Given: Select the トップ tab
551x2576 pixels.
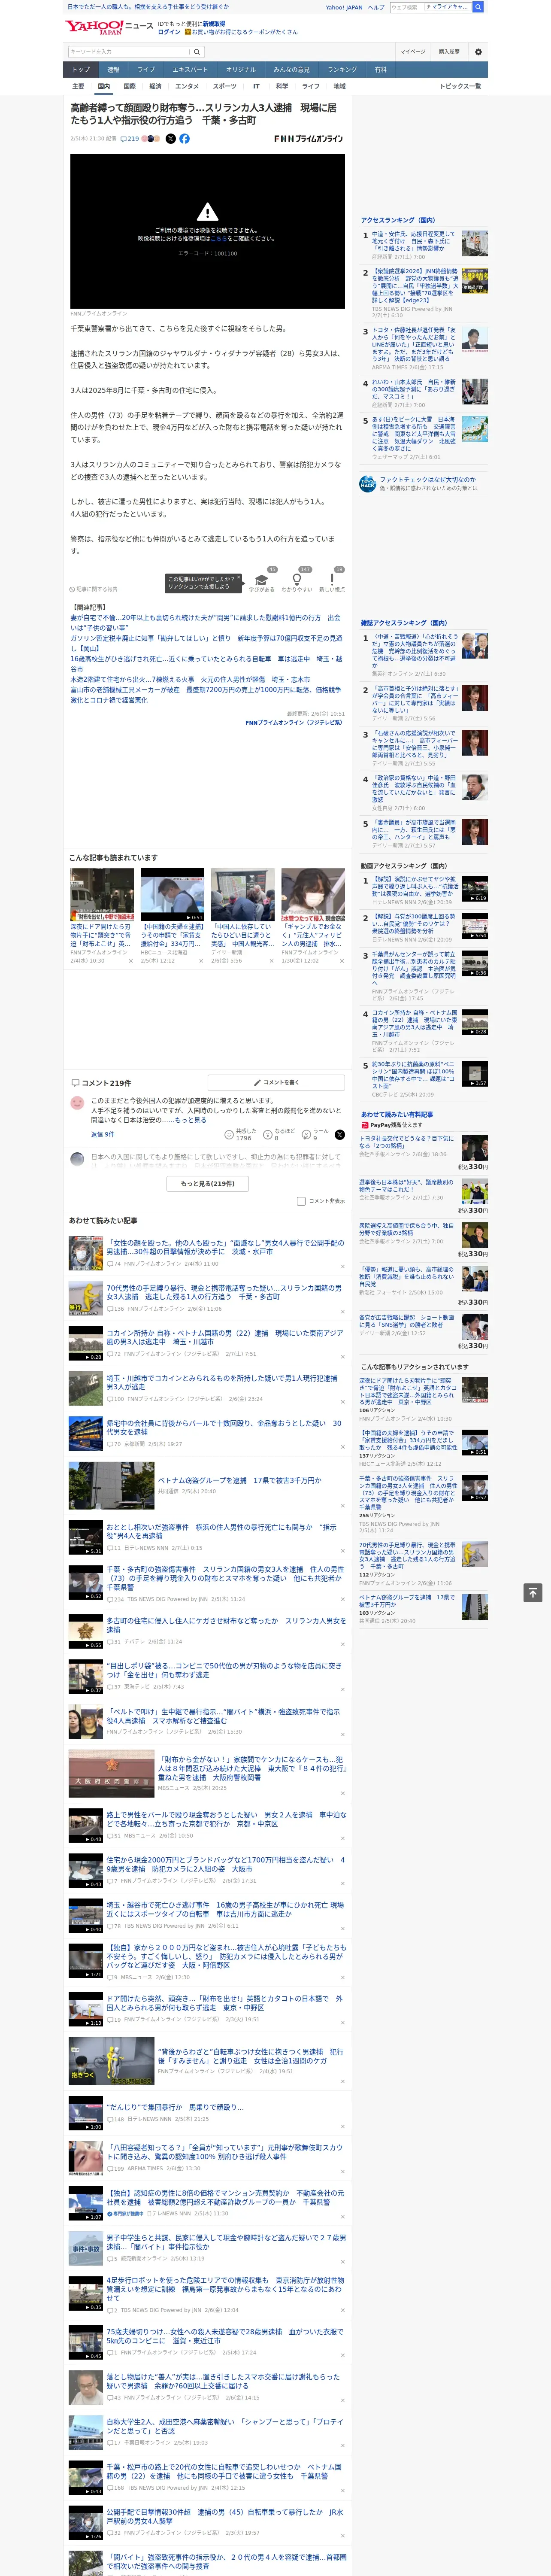Looking at the screenshot, I should [x=81, y=70].
